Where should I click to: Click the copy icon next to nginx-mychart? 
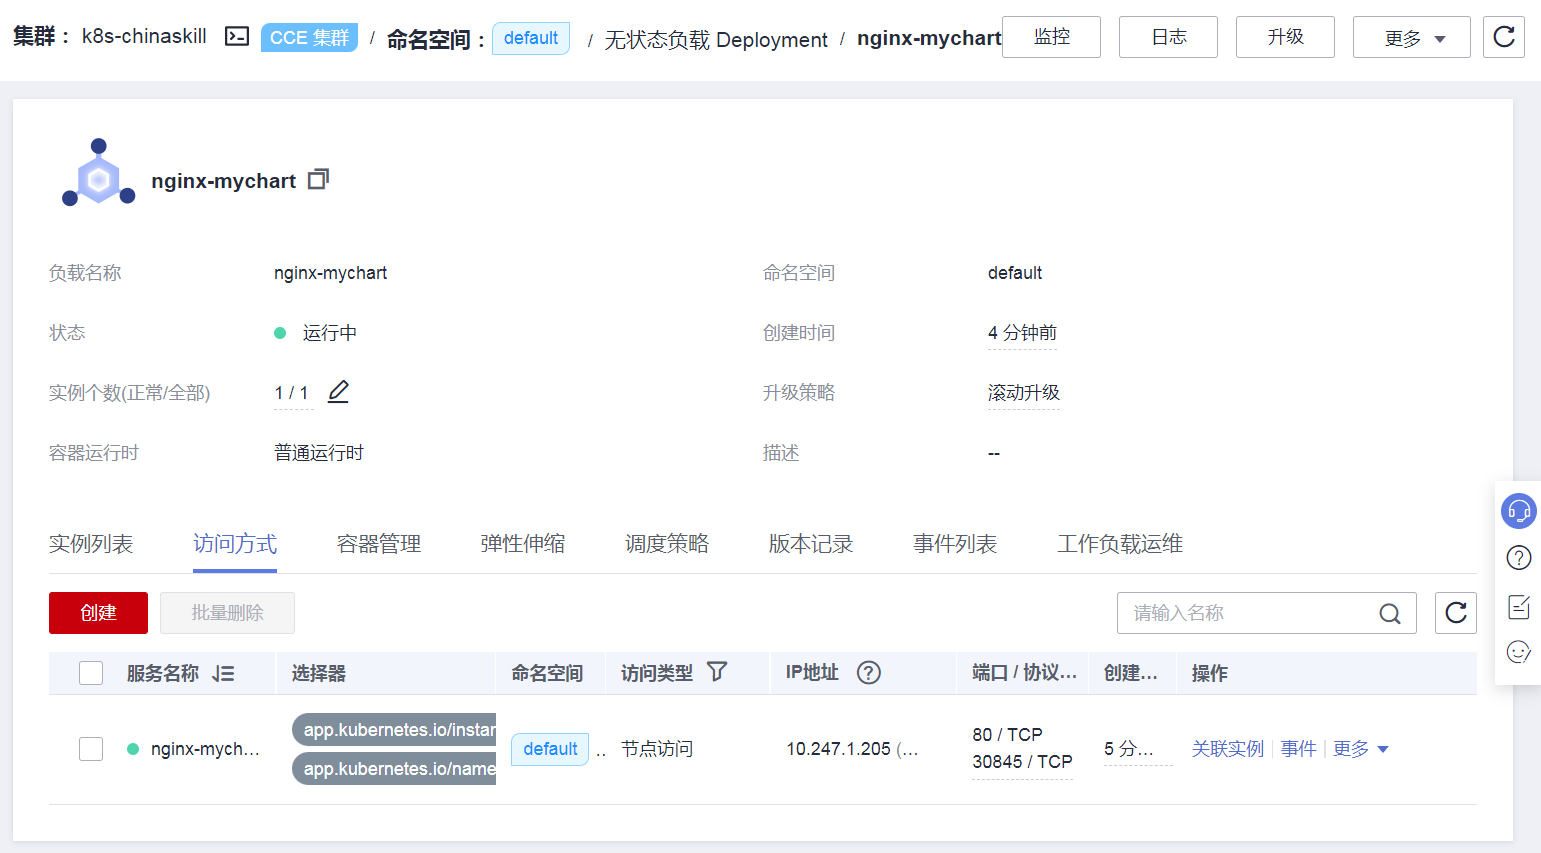click(318, 179)
